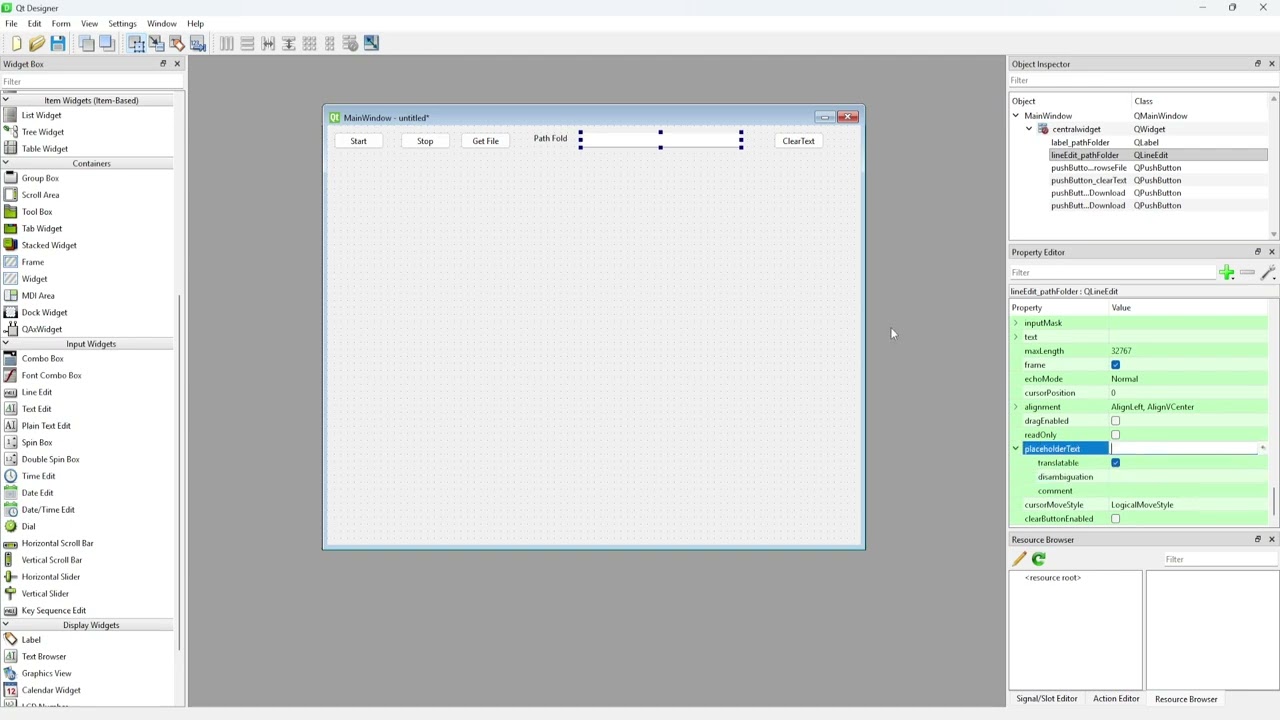Image resolution: width=1280 pixels, height=720 pixels.
Task: Enable the dragEnabled property checkbox
Action: tap(1115, 421)
